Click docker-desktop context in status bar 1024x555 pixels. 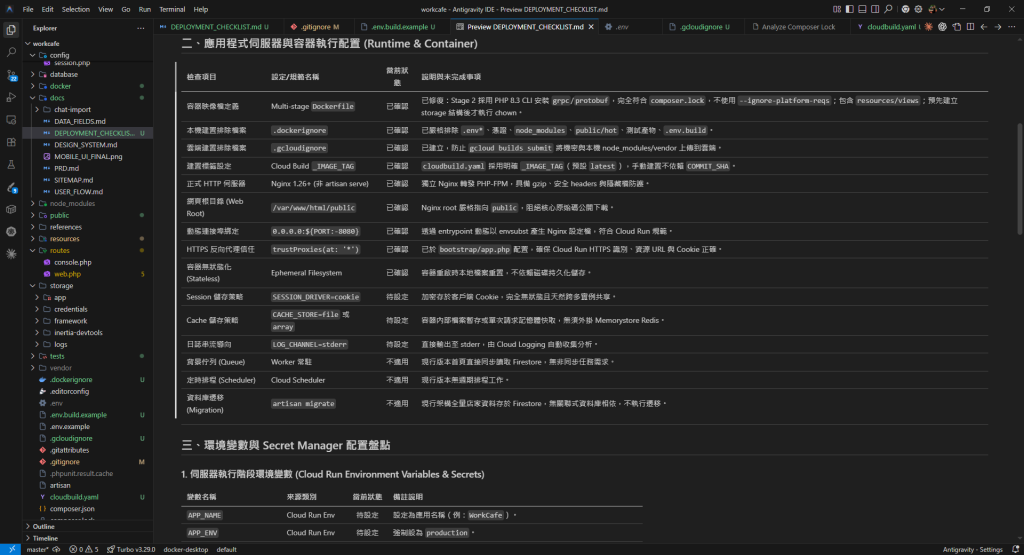point(185,549)
